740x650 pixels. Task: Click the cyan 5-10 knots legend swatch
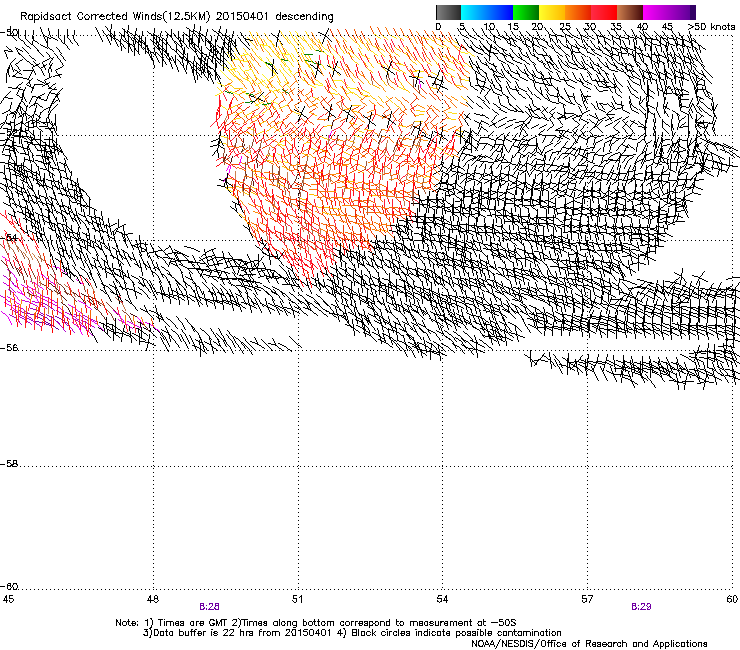click(x=474, y=12)
